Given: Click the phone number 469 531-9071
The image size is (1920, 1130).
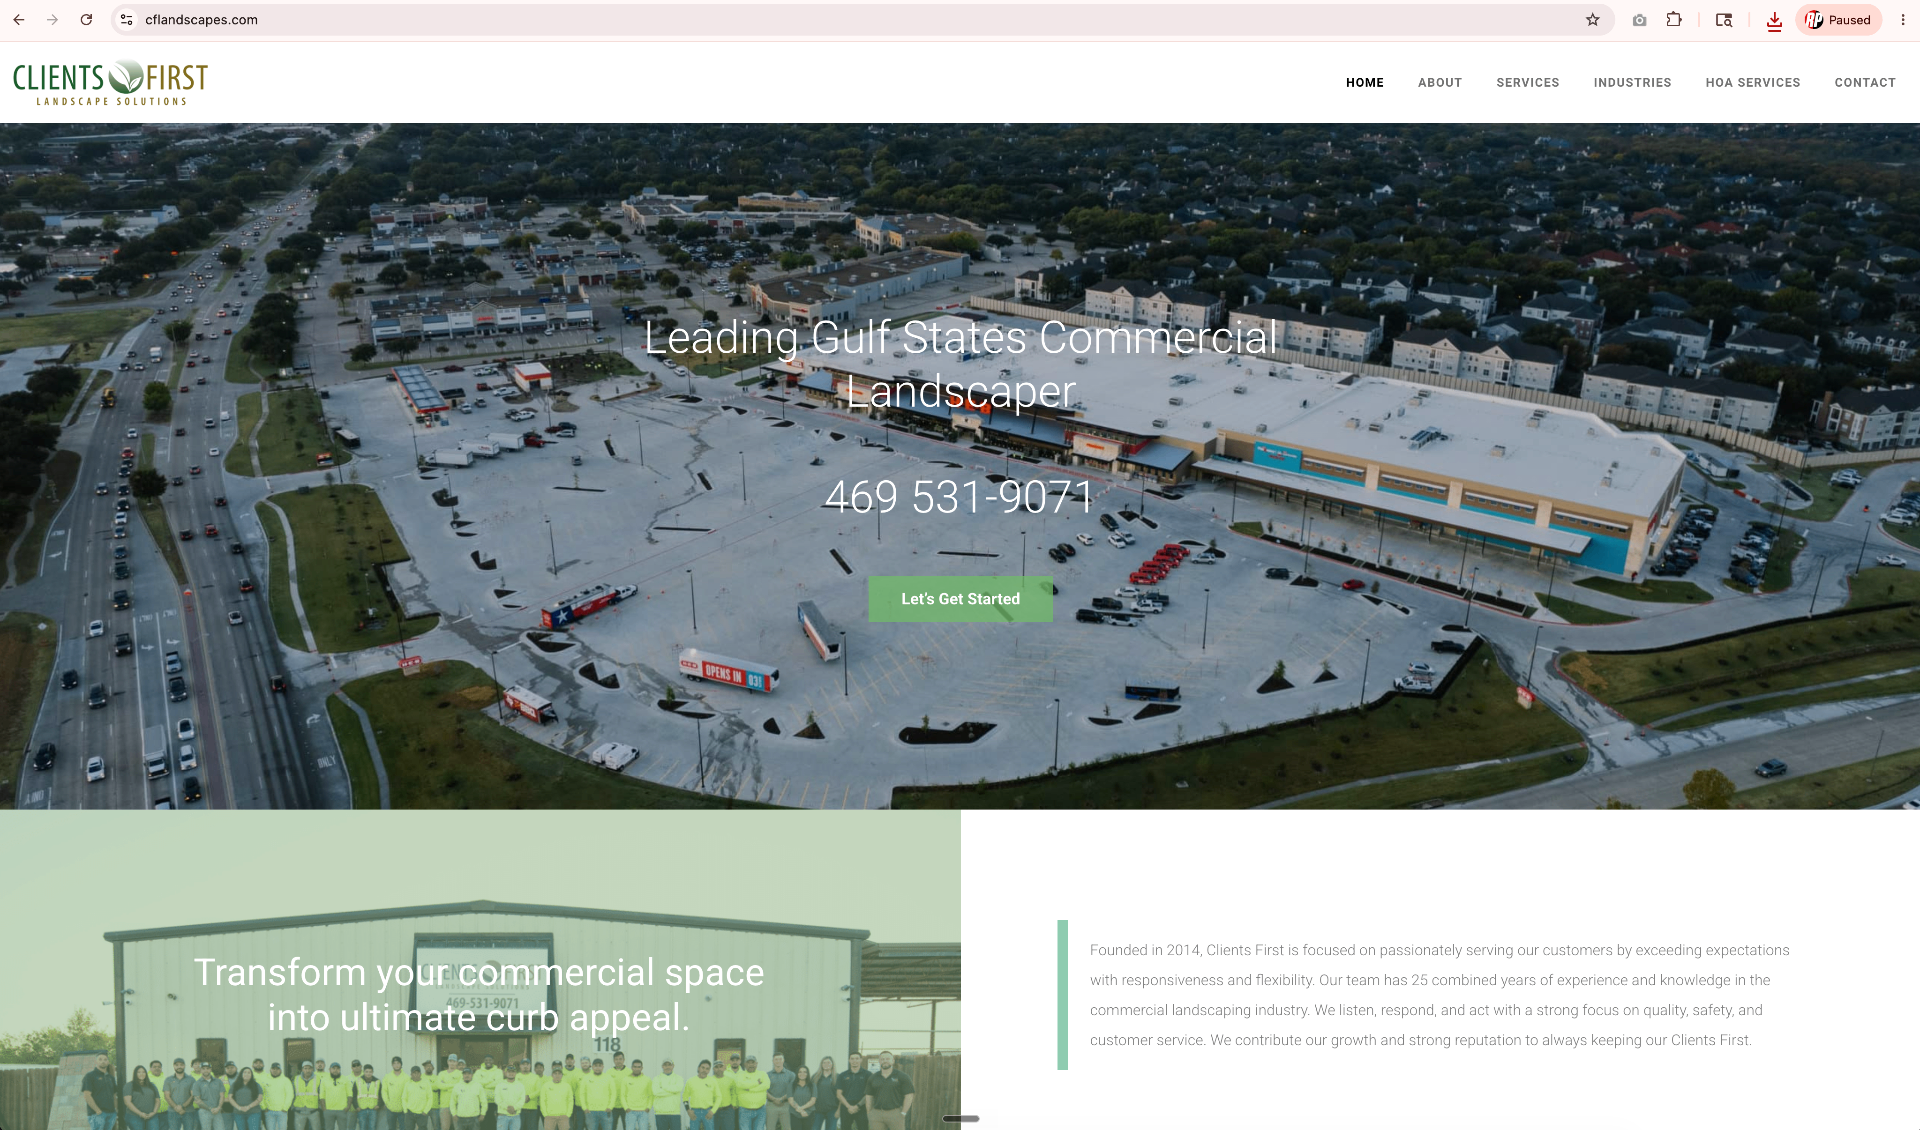Looking at the screenshot, I should pyautogui.click(x=959, y=497).
